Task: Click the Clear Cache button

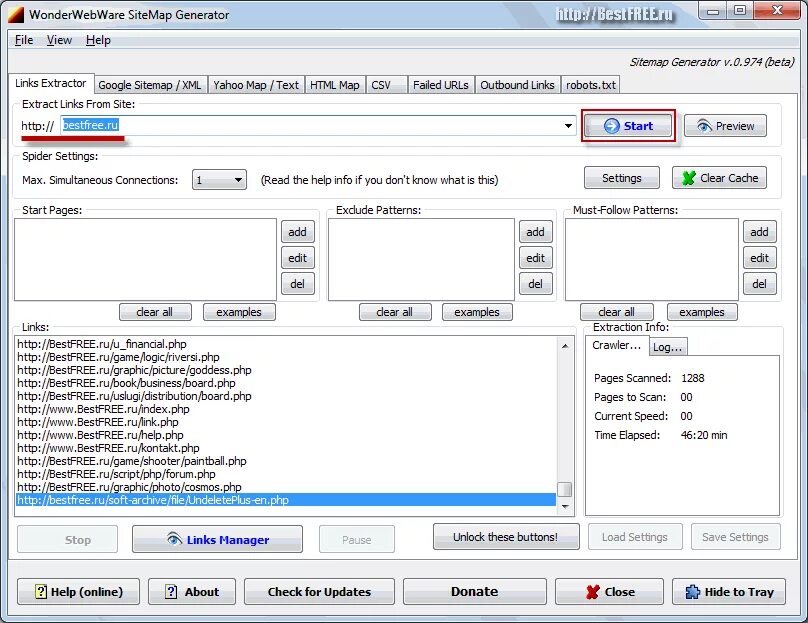Action: (x=719, y=178)
